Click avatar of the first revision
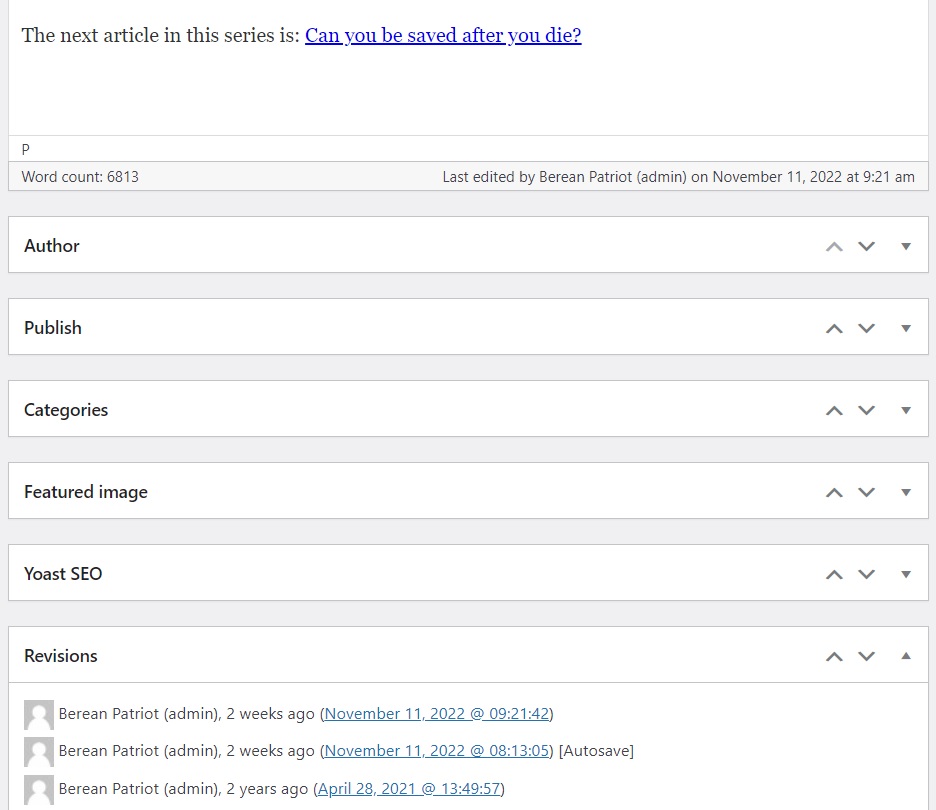936x810 pixels. coord(38,715)
